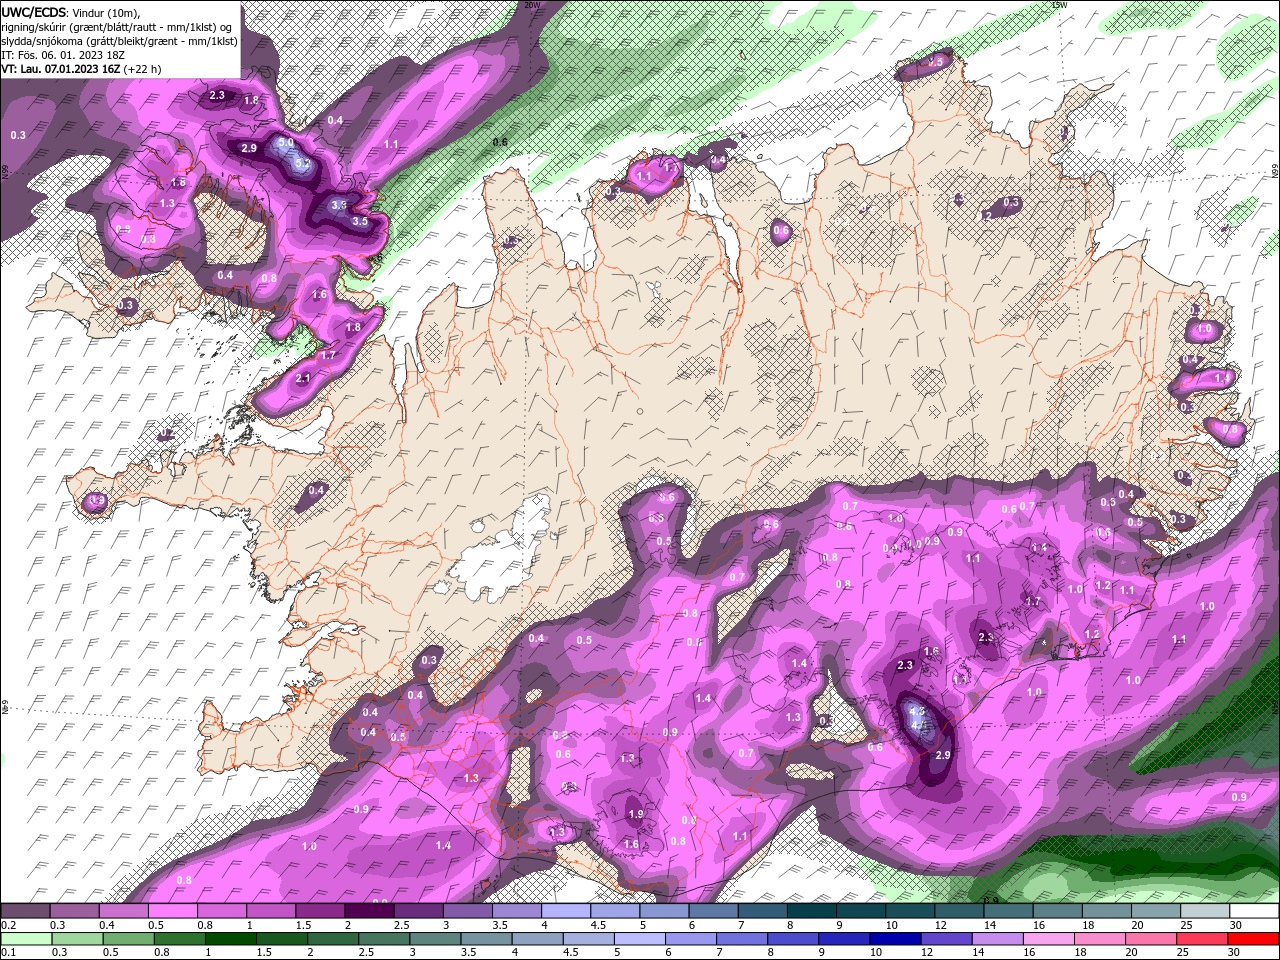Click the 3.5 precipitation value in the northwest
This screenshot has width=1280, height=960.
tap(361, 221)
